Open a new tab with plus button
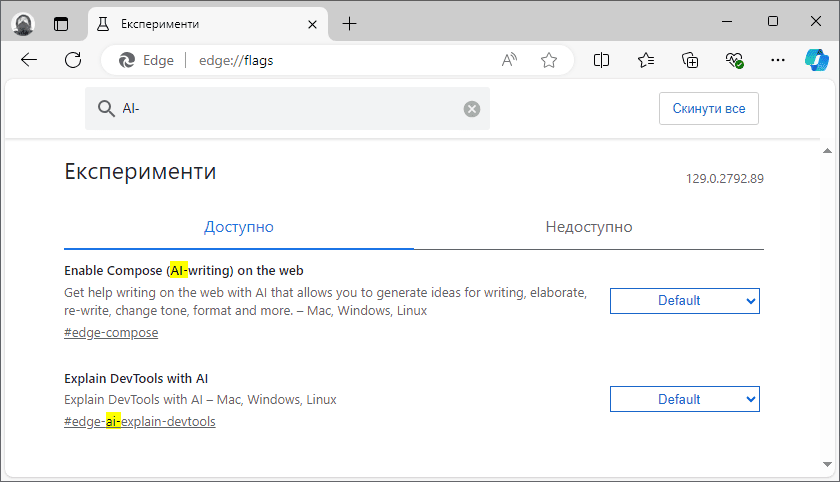The image size is (840, 482). (349, 24)
